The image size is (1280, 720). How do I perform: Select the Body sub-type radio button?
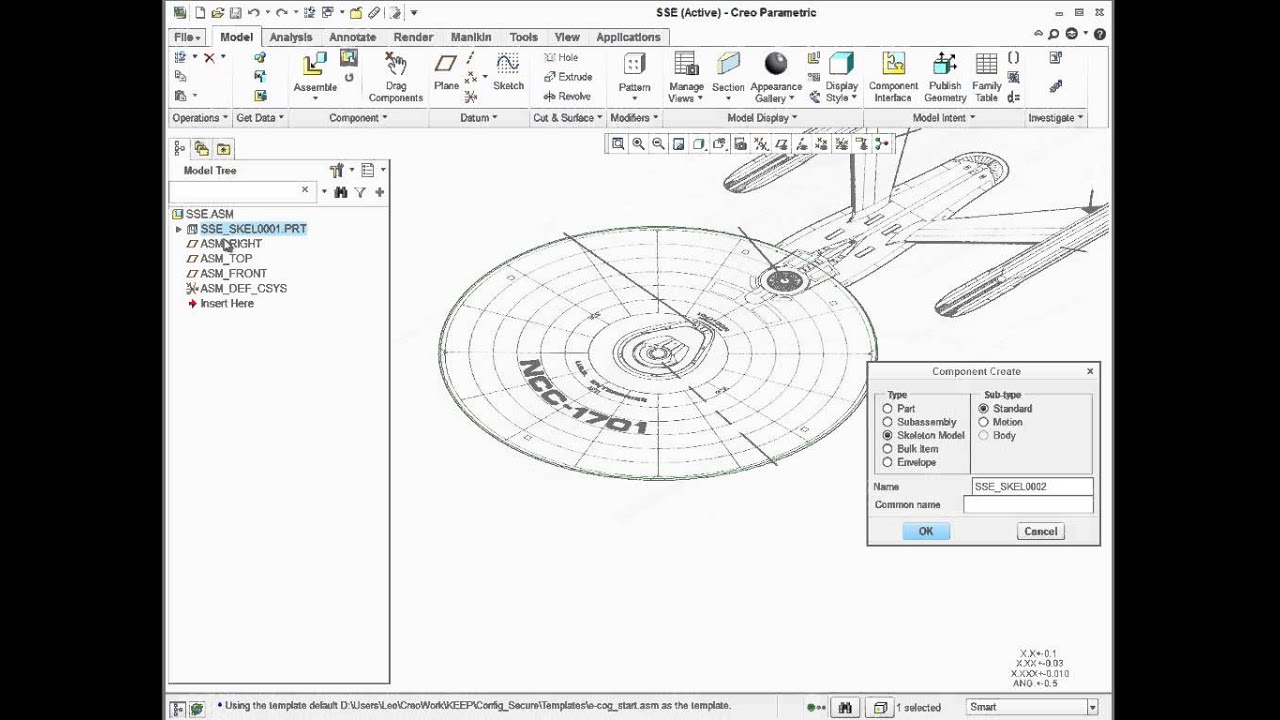pyautogui.click(x=984, y=436)
